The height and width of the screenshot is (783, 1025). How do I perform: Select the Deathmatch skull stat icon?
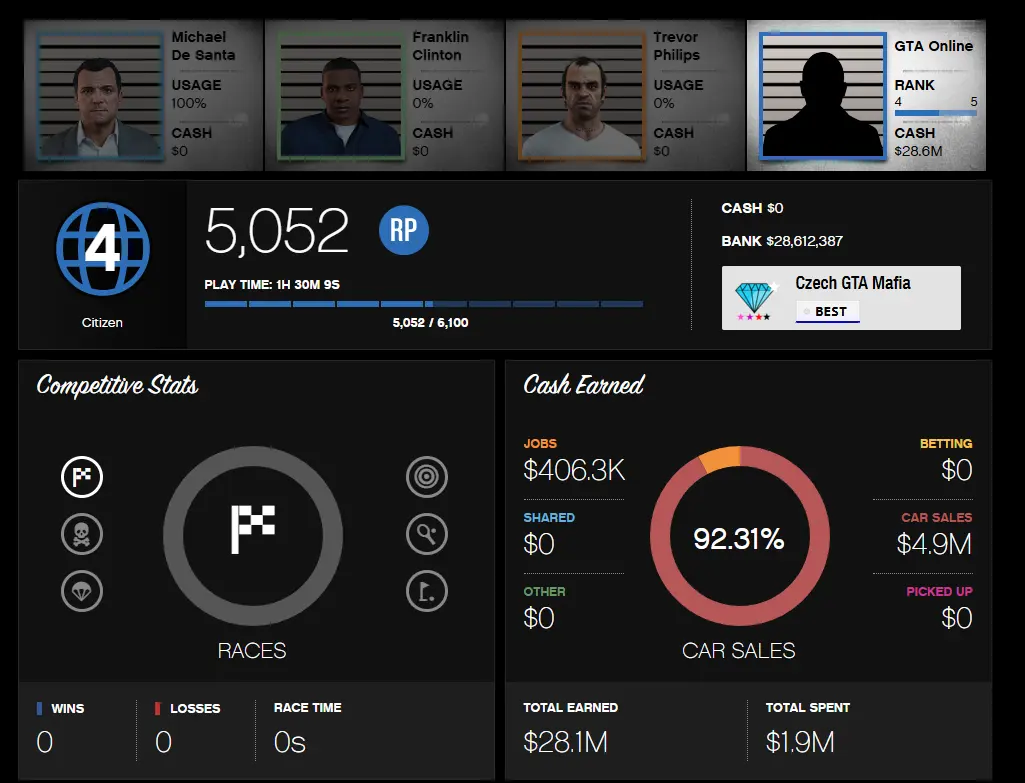[x=82, y=534]
